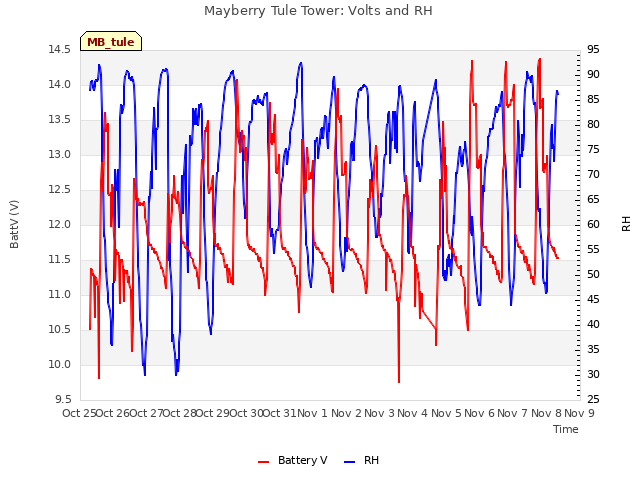Click the 12.0 left axis tick label
Image resolution: width=640 pixels, height=480 pixels.
click(60, 224)
